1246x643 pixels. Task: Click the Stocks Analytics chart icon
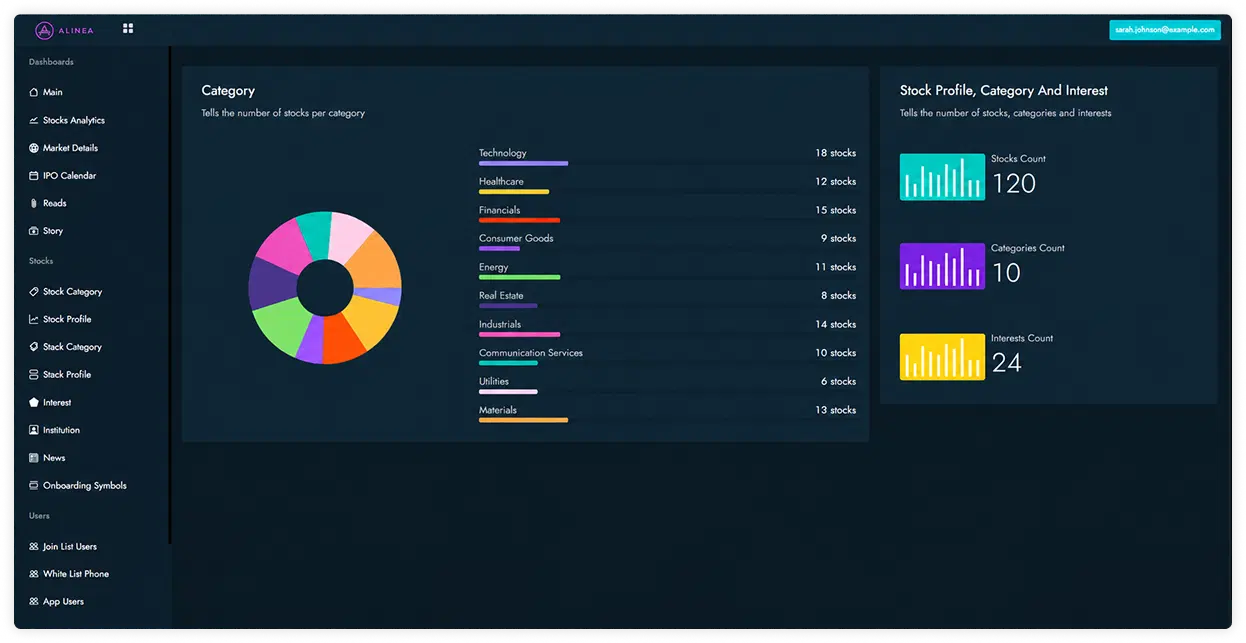click(x=34, y=120)
